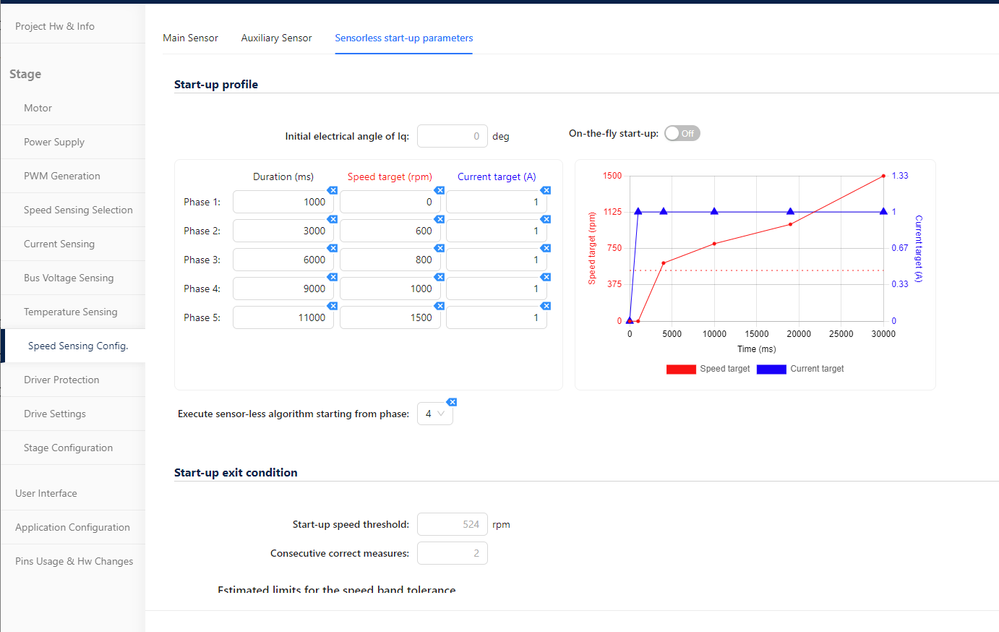Click the Start-up speed threshold field
This screenshot has width=999, height=632.
click(x=452, y=524)
